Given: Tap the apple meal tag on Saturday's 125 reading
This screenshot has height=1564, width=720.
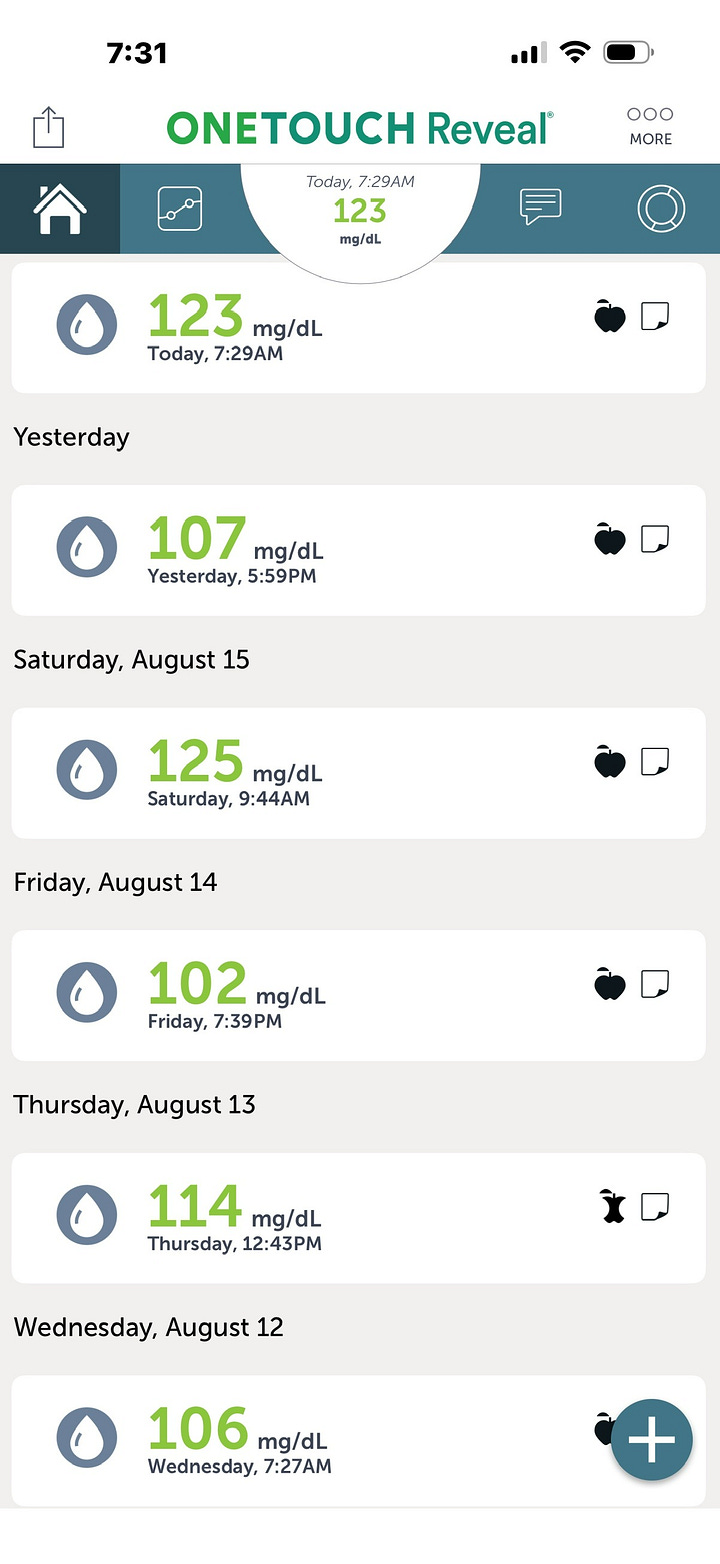Looking at the screenshot, I should coord(610,762).
